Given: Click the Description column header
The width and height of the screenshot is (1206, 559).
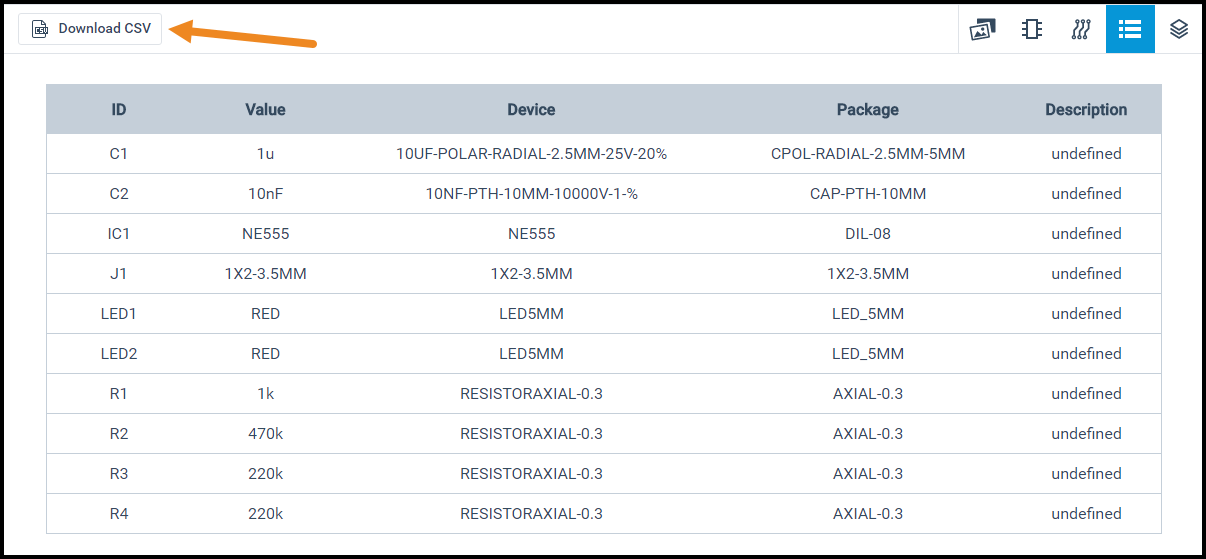Looking at the screenshot, I should 1086,110.
